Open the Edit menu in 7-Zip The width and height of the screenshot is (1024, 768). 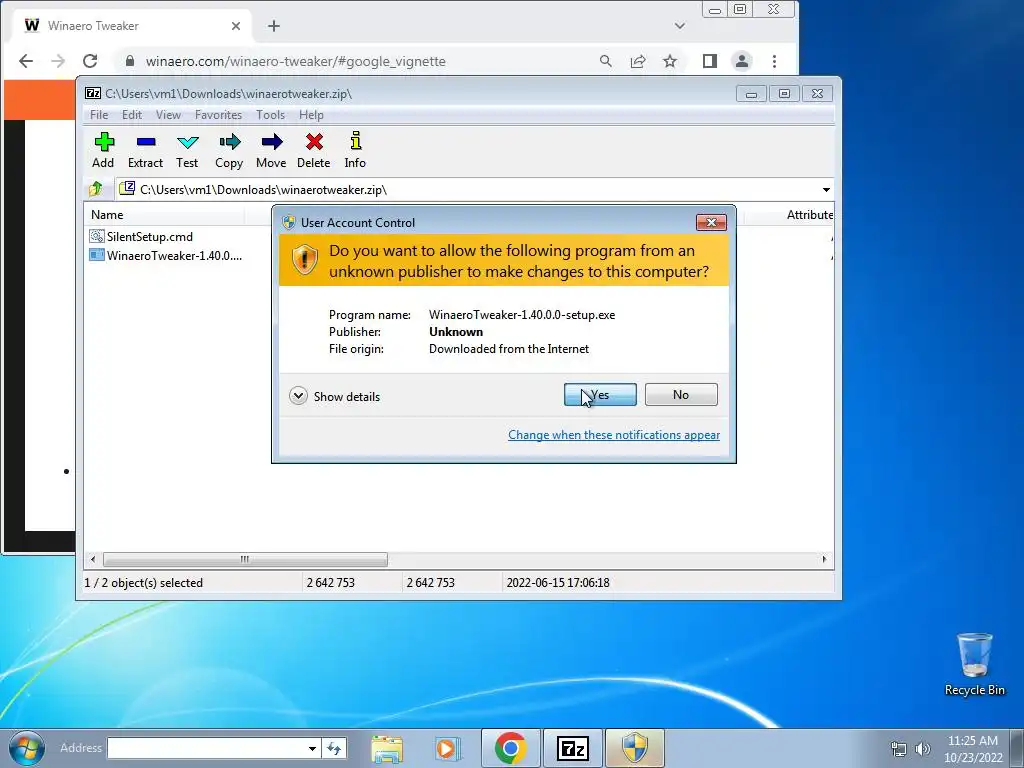tap(132, 115)
